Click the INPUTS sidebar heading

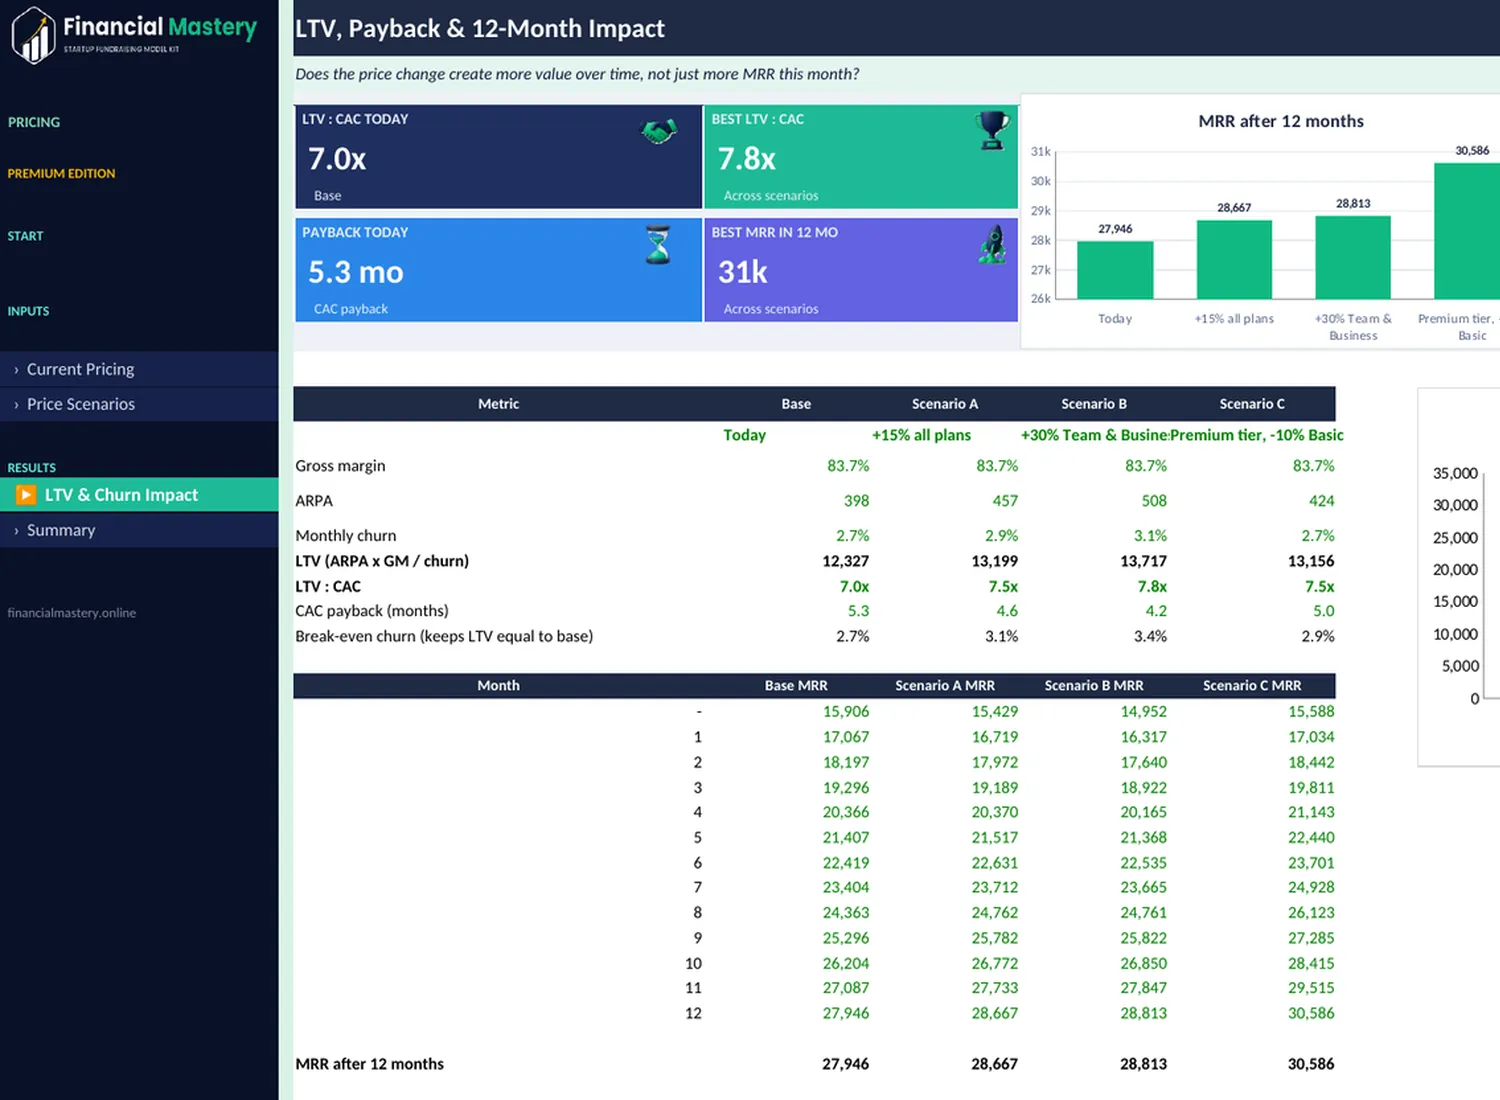click(28, 311)
